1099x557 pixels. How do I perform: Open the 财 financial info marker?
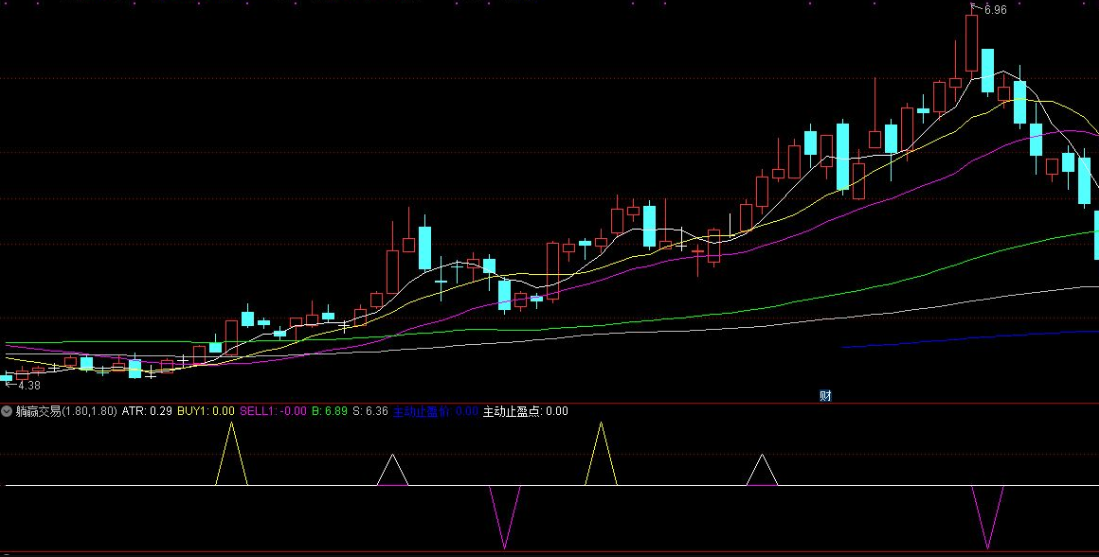click(x=826, y=396)
